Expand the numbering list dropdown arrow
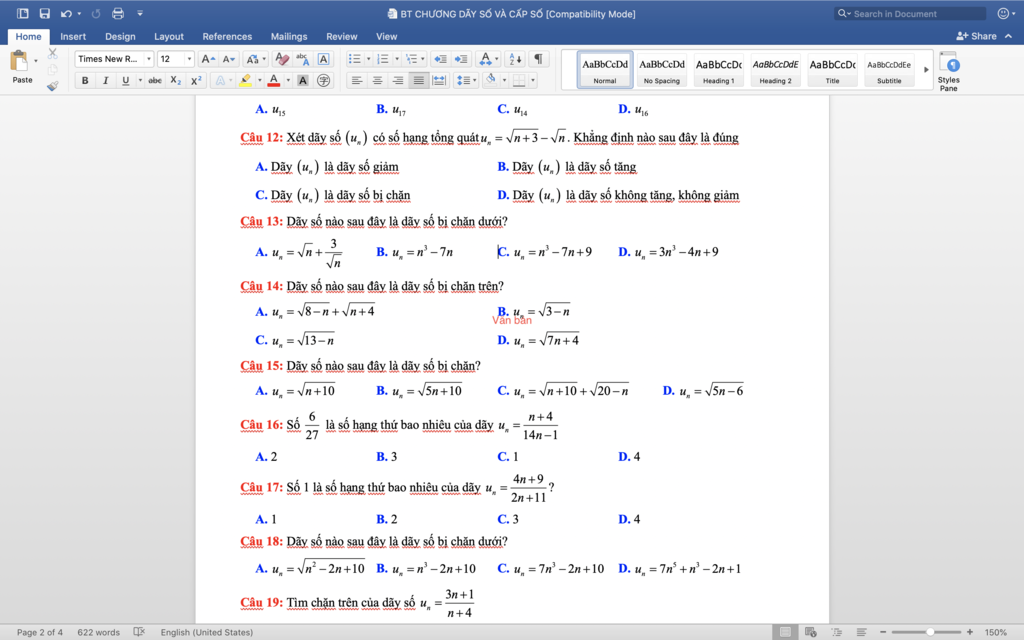 click(396, 59)
